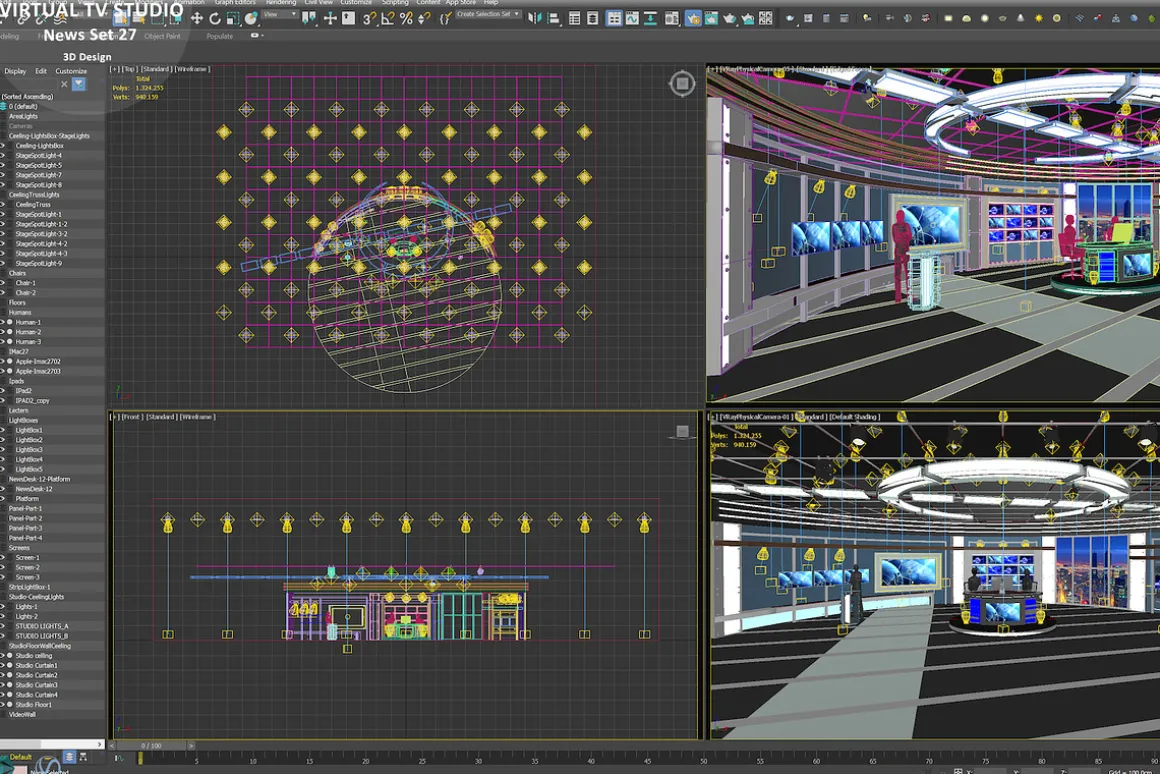This screenshot has width=1160, height=774.
Task: Click the Align tool icon
Action: 553,18
